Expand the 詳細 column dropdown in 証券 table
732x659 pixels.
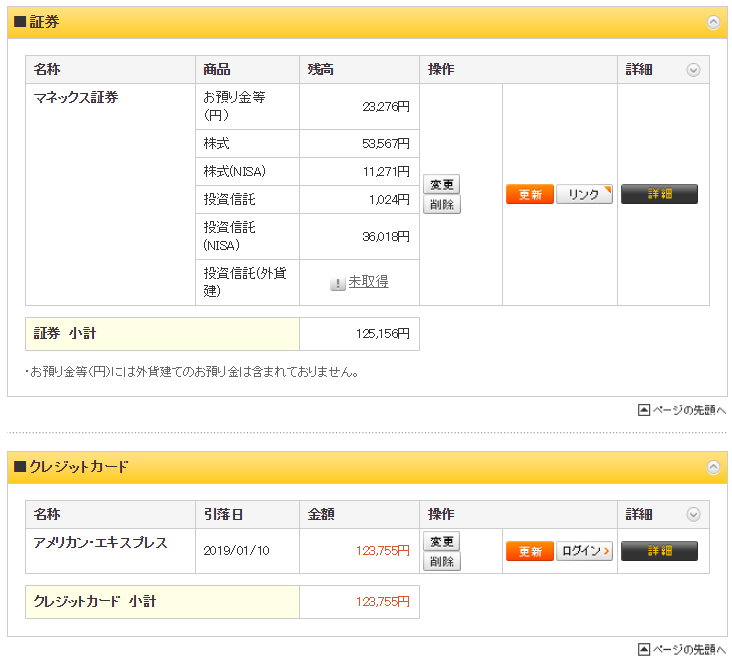pos(693,70)
